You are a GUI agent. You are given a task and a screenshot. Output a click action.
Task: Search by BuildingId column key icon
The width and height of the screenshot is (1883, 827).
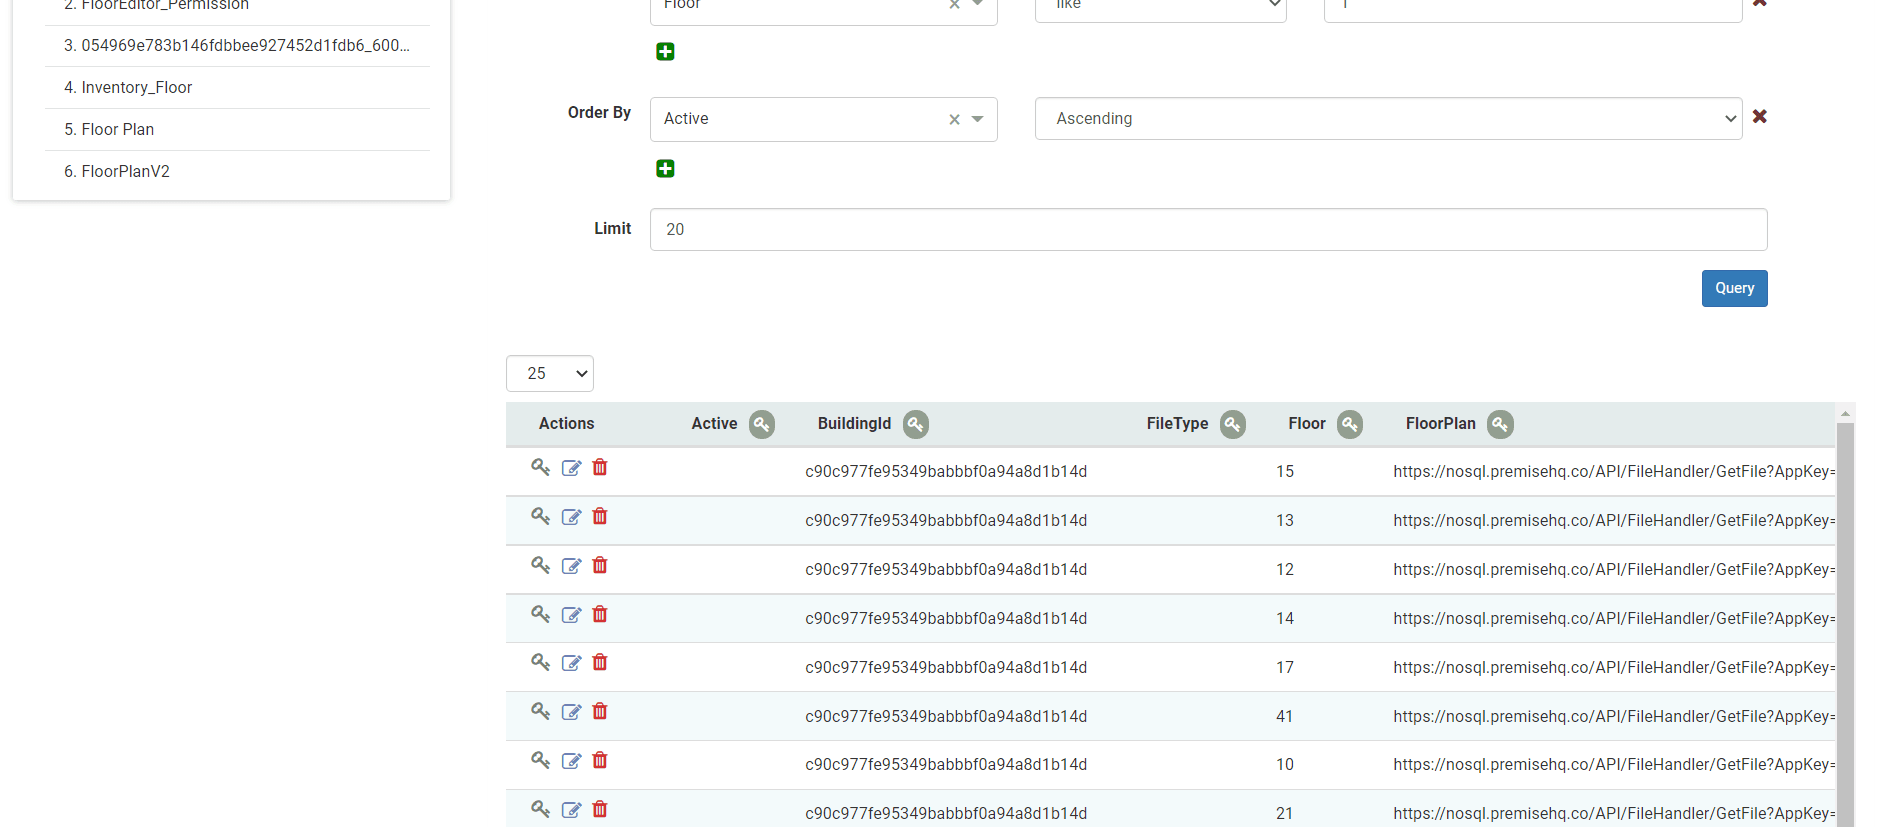(x=916, y=424)
